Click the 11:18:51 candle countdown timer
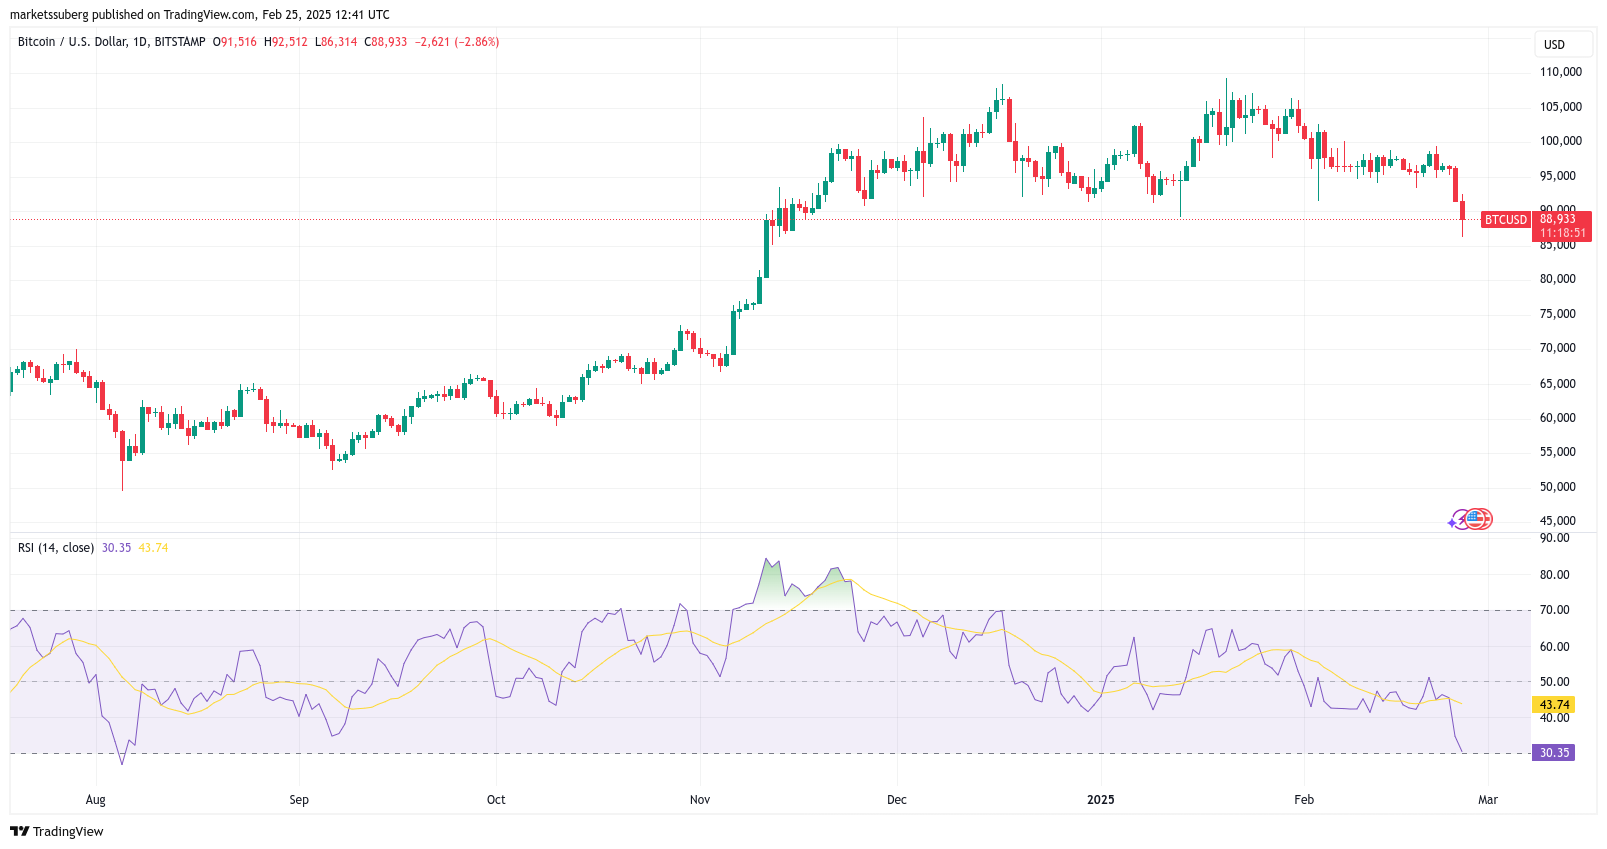Image resolution: width=1607 pixels, height=849 pixels. 1562,233
